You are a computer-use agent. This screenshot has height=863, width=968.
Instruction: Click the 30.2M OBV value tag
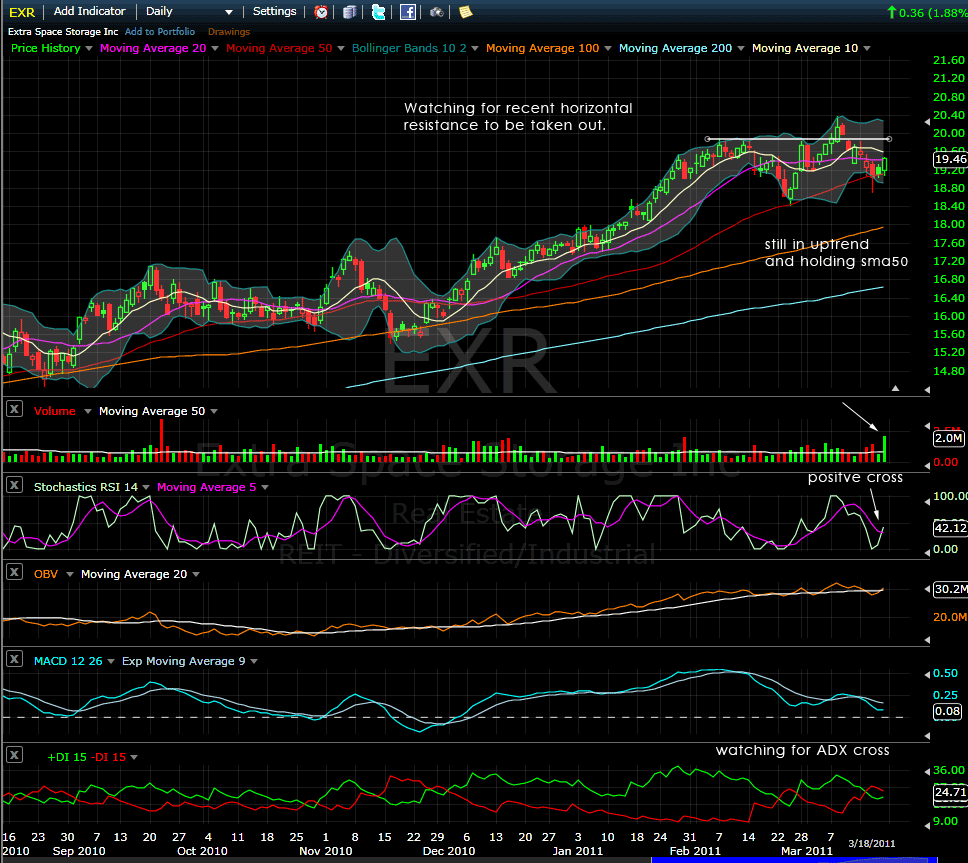[950, 589]
